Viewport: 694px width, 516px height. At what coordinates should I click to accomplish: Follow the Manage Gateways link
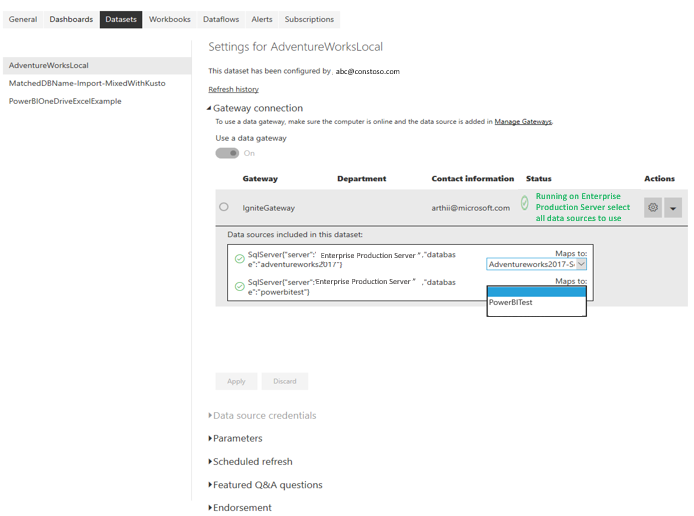pyautogui.click(x=523, y=122)
